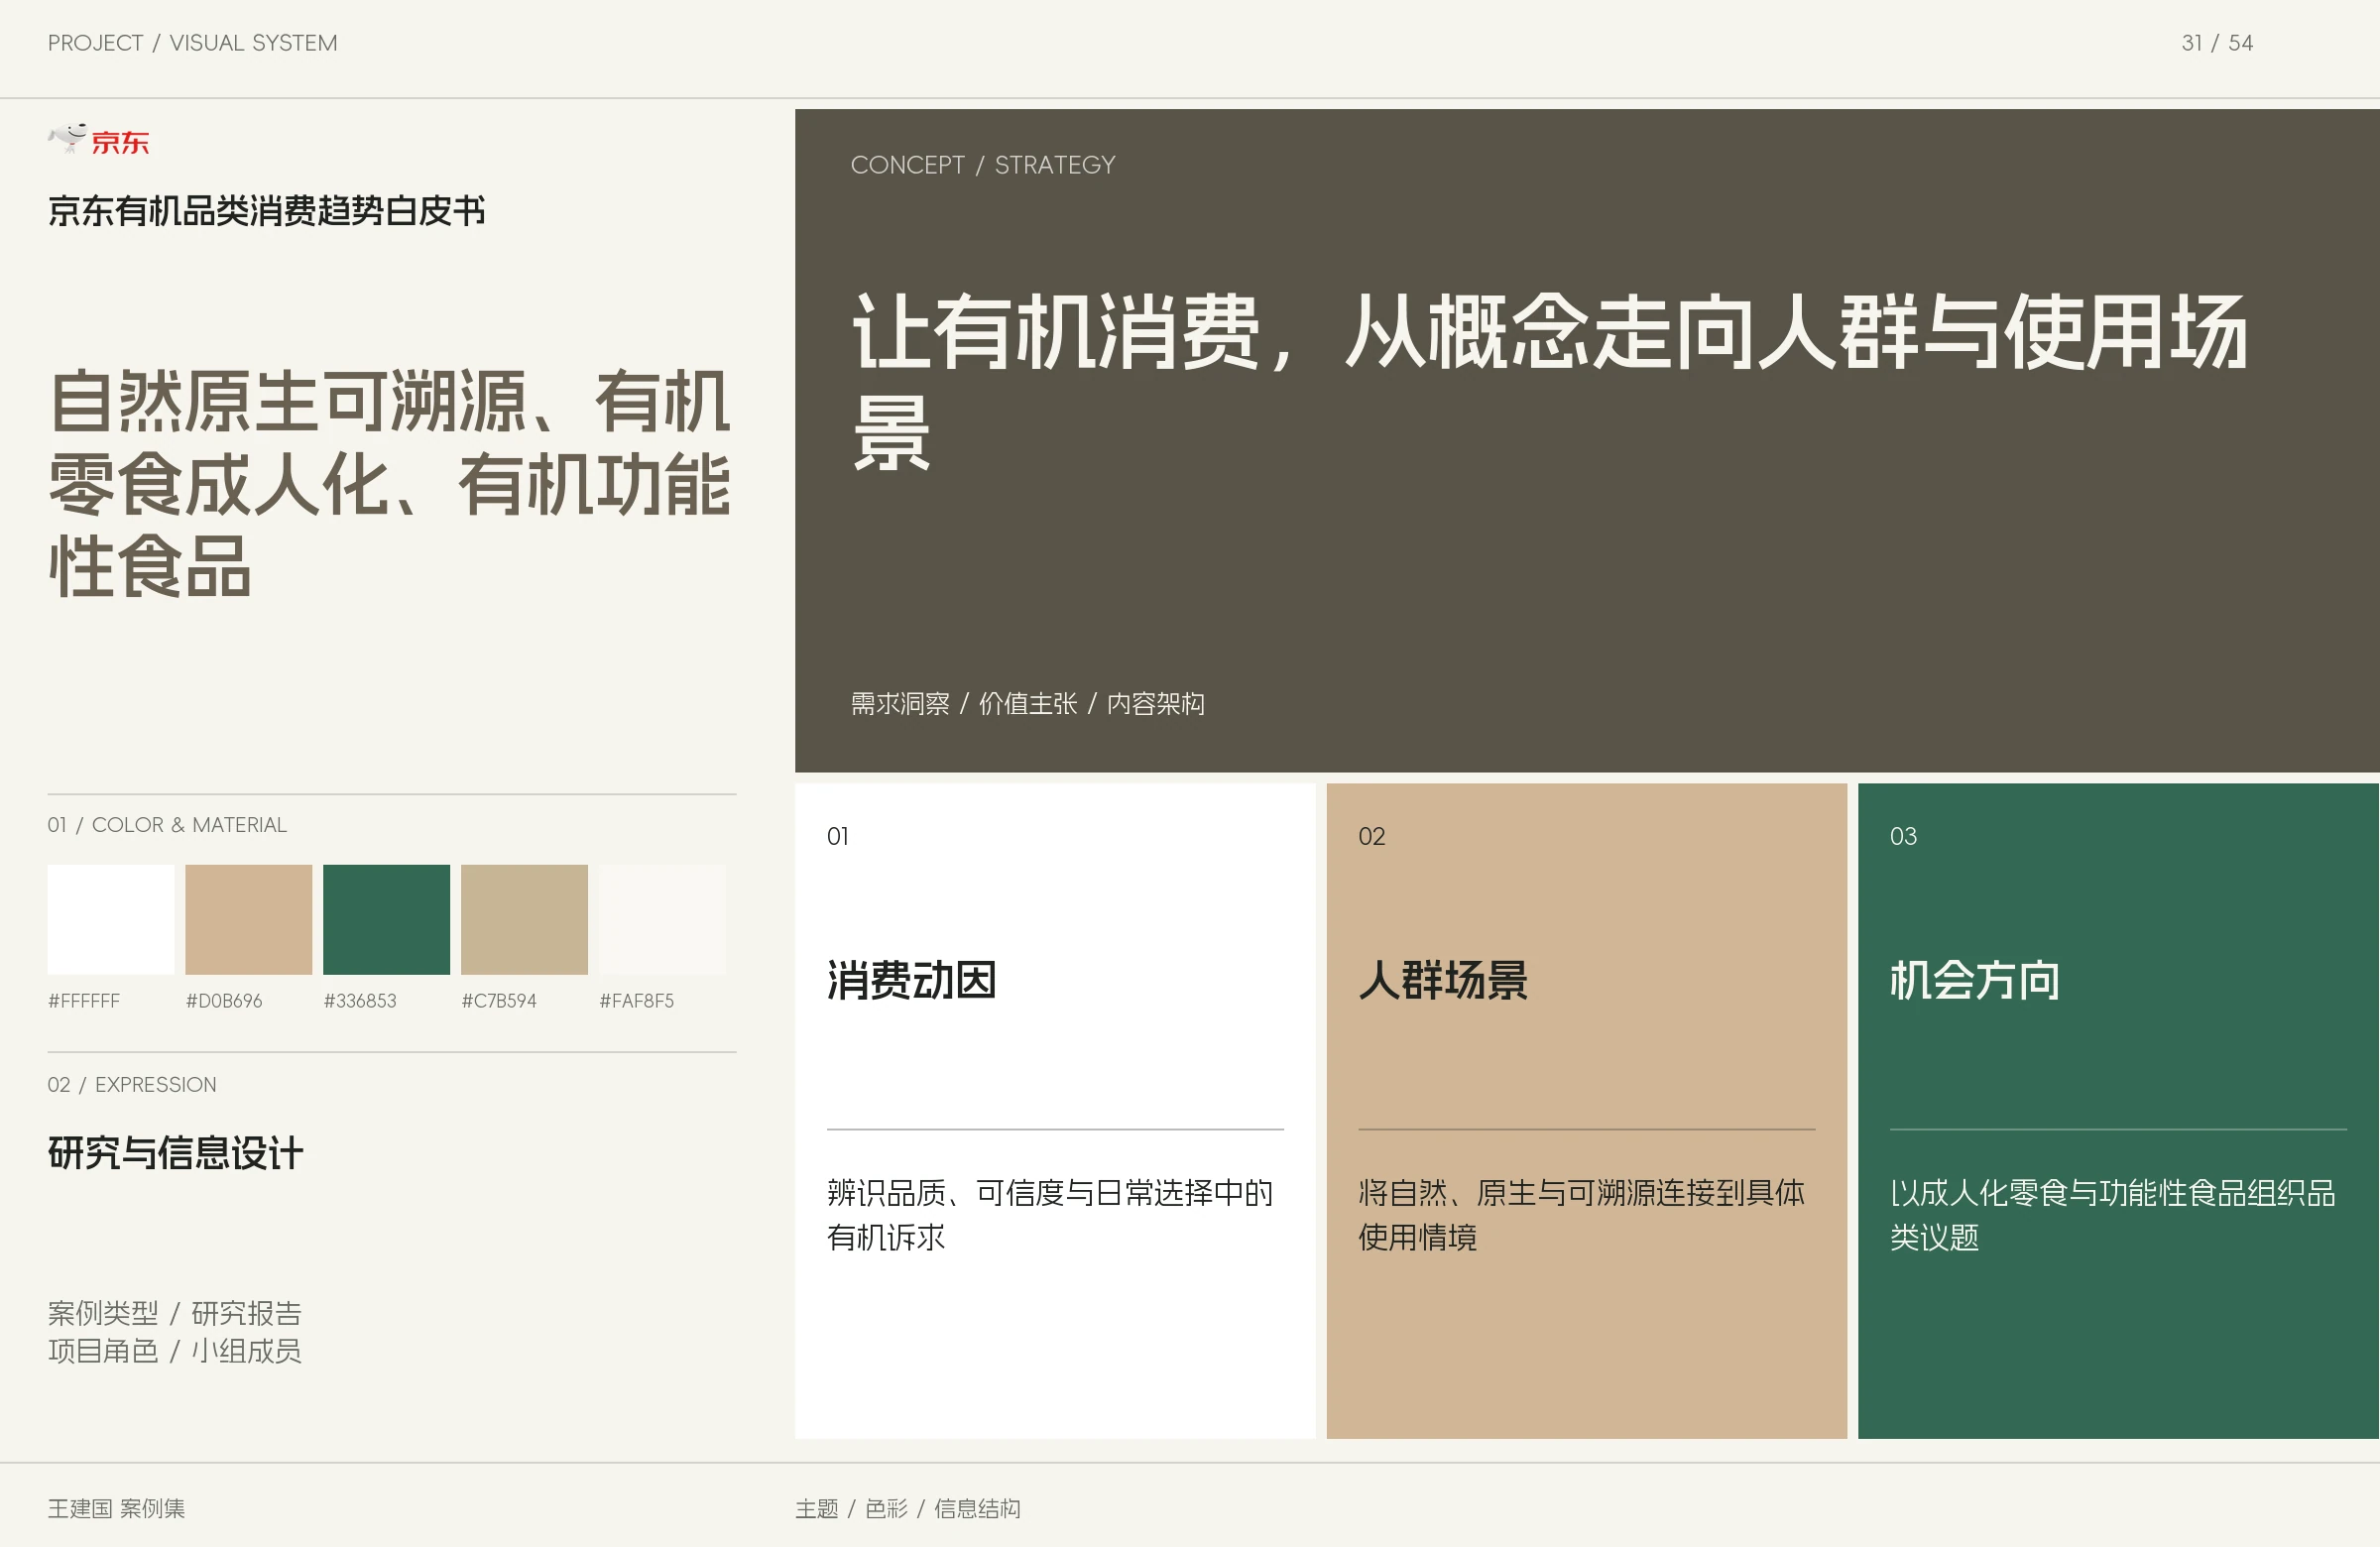Click the CONCEPT / STRATEGY label
This screenshot has width=2380, height=1547.
click(983, 165)
